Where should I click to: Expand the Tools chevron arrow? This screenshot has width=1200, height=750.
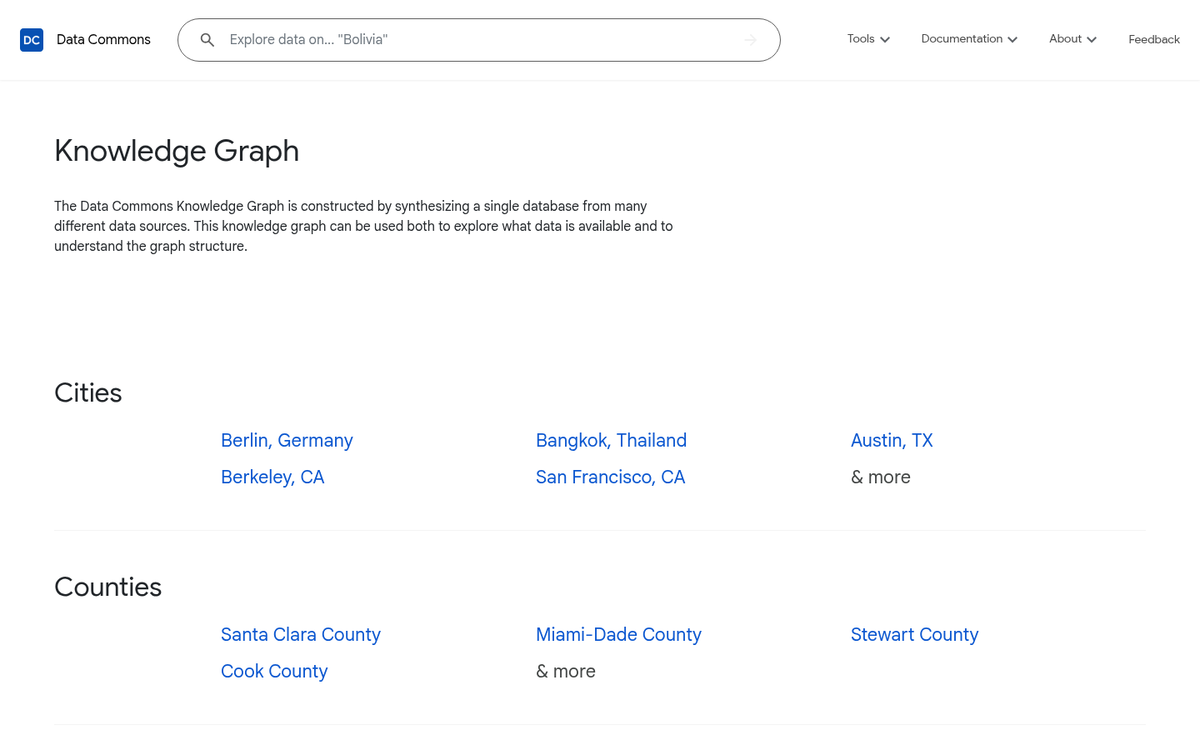(885, 40)
